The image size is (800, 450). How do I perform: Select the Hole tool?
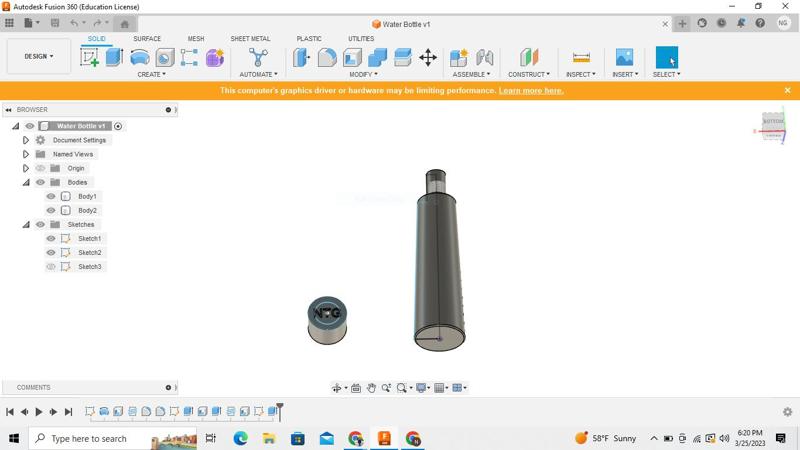tap(164, 57)
